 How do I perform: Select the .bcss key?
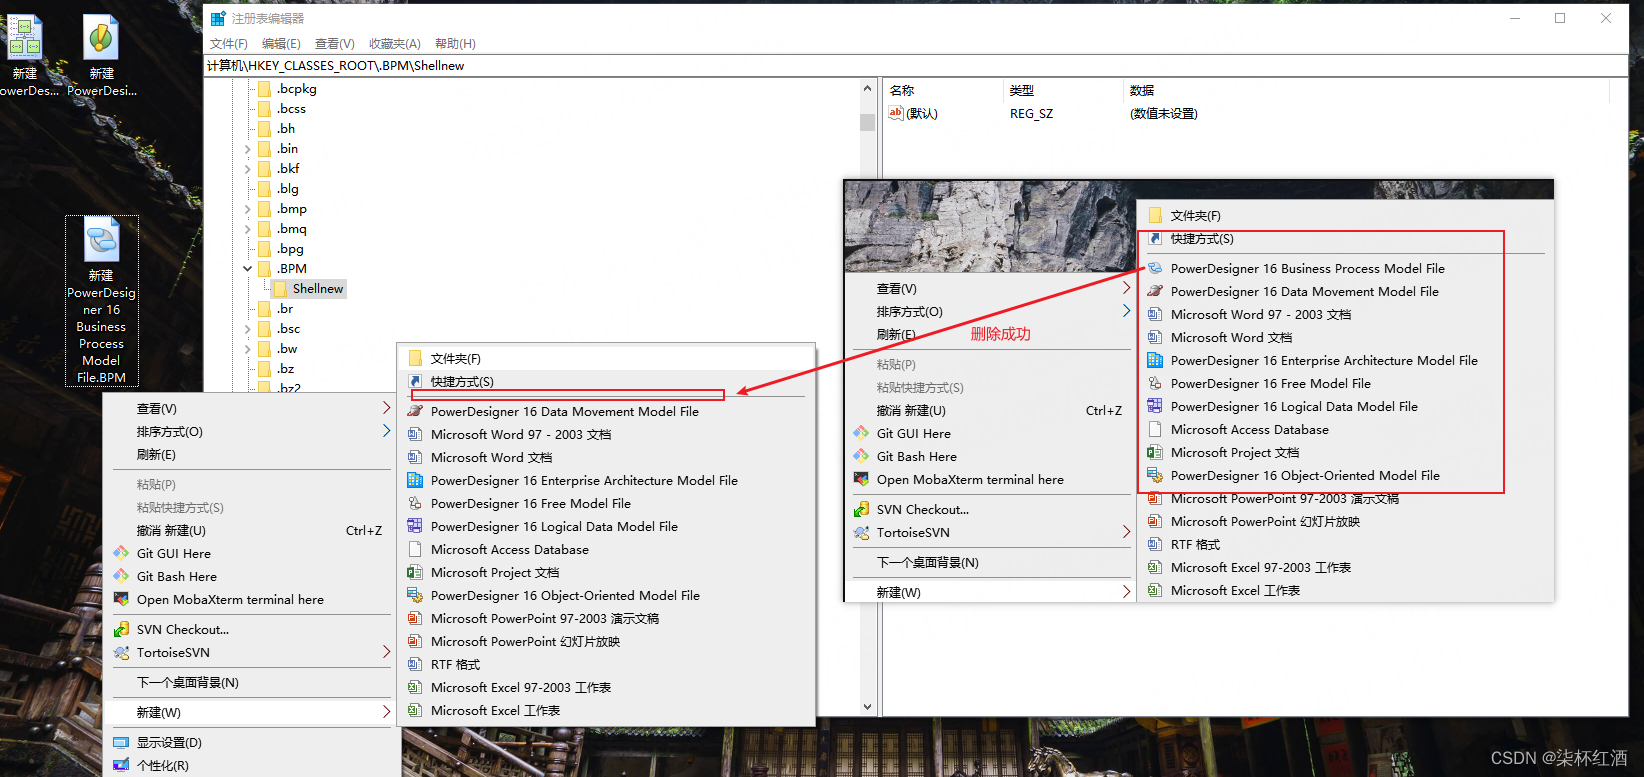tap(291, 109)
